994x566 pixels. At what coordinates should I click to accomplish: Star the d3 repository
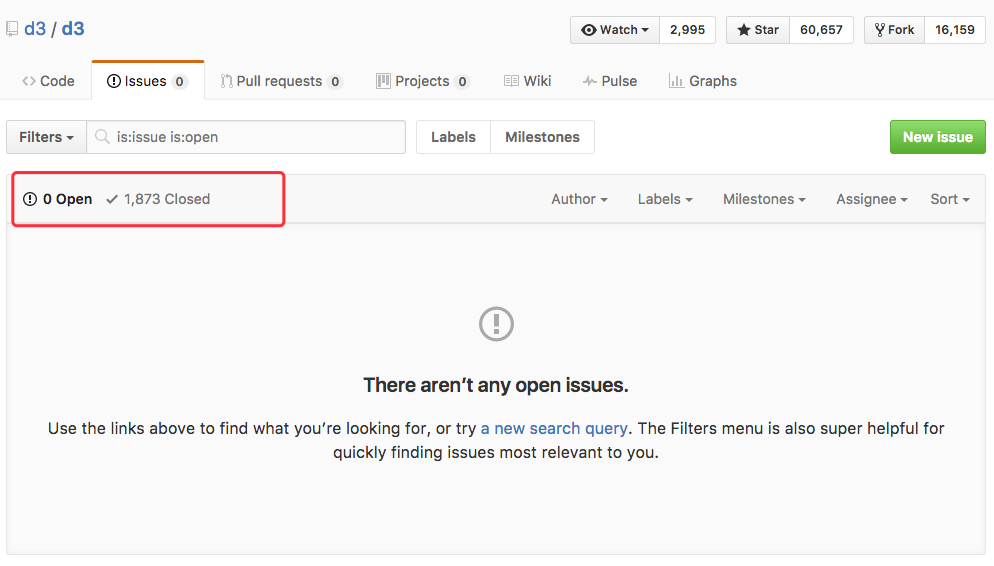tap(758, 30)
